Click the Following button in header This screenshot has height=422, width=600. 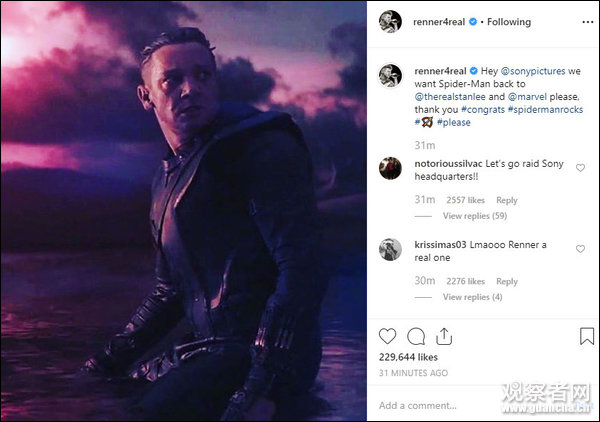pyautogui.click(x=509, y=22)
